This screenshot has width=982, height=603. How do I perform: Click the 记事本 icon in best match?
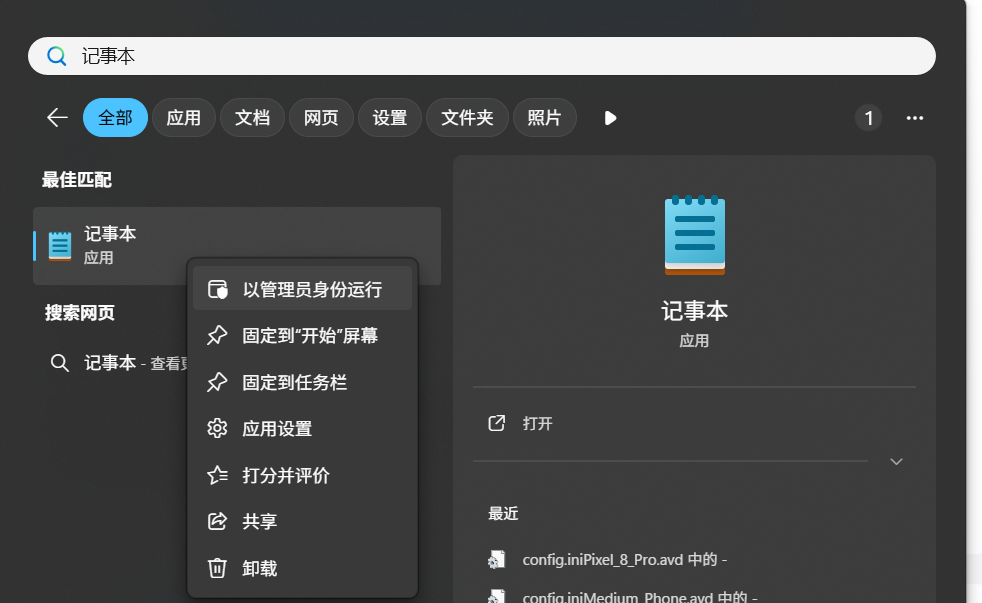pos(60,246)
